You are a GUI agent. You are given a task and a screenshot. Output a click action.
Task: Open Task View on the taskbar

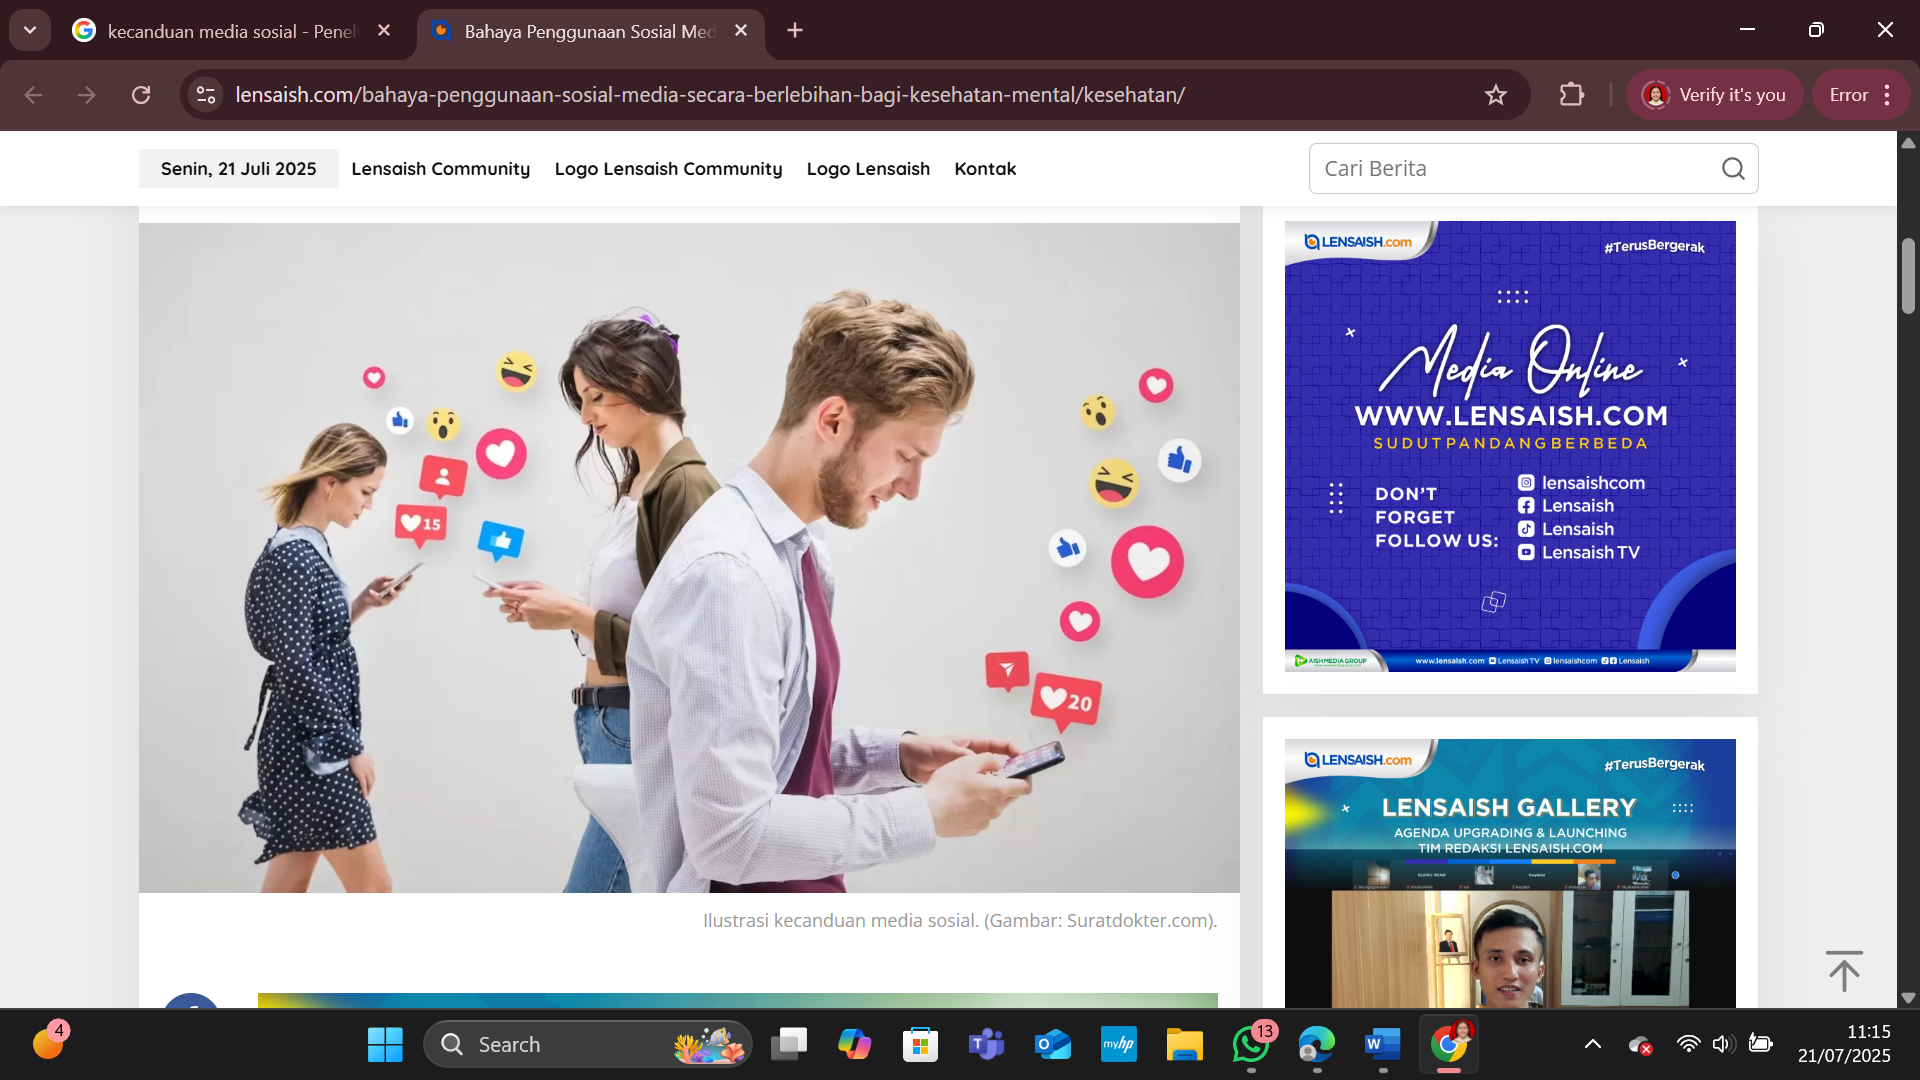789,1045
